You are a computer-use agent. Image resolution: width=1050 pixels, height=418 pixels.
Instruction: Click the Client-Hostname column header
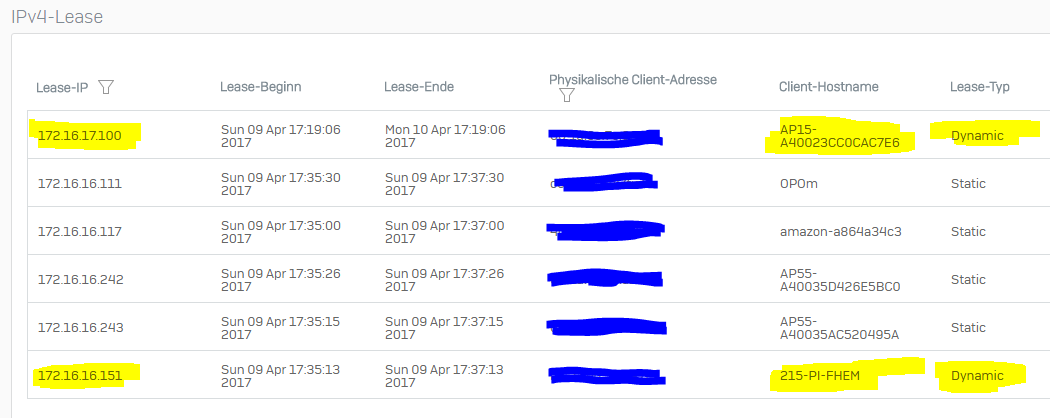pyautogui.click(x=828, y=86)
